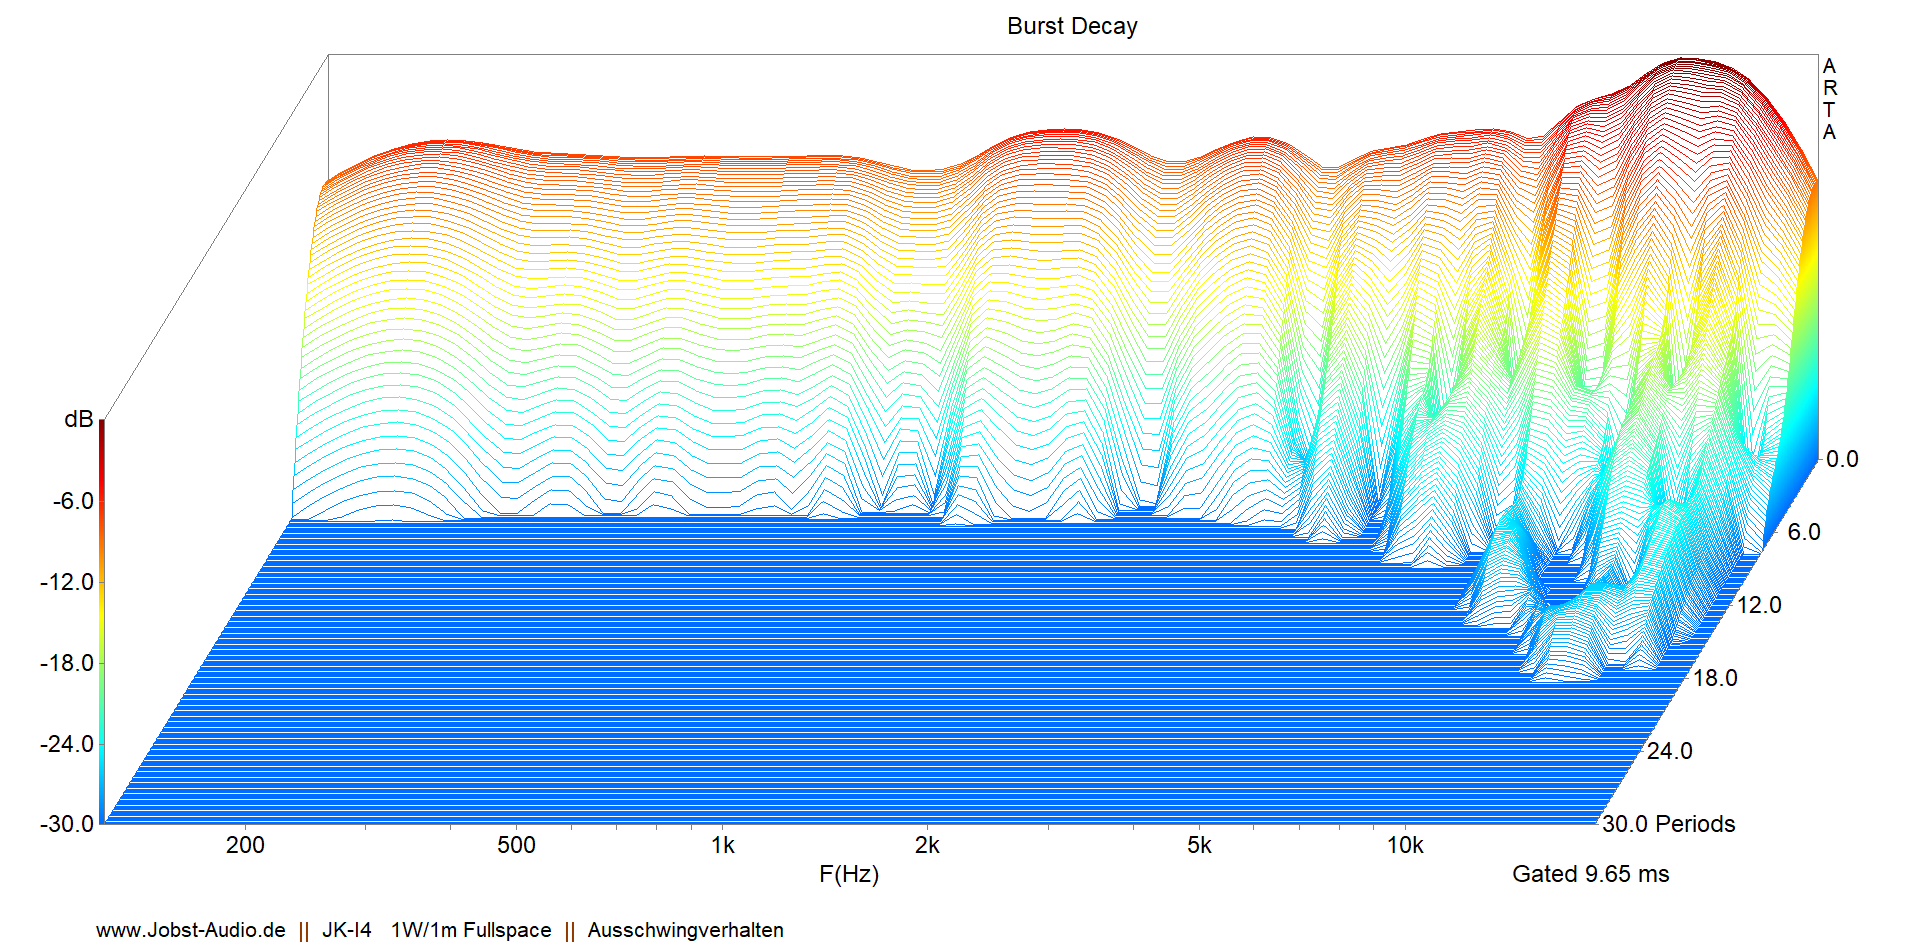The width and height of the screenshot is (1909, 946).
Task: Open the www.Jobst-Audio.de link in footer
Action: pyautogui.click(x=190, y=930)
